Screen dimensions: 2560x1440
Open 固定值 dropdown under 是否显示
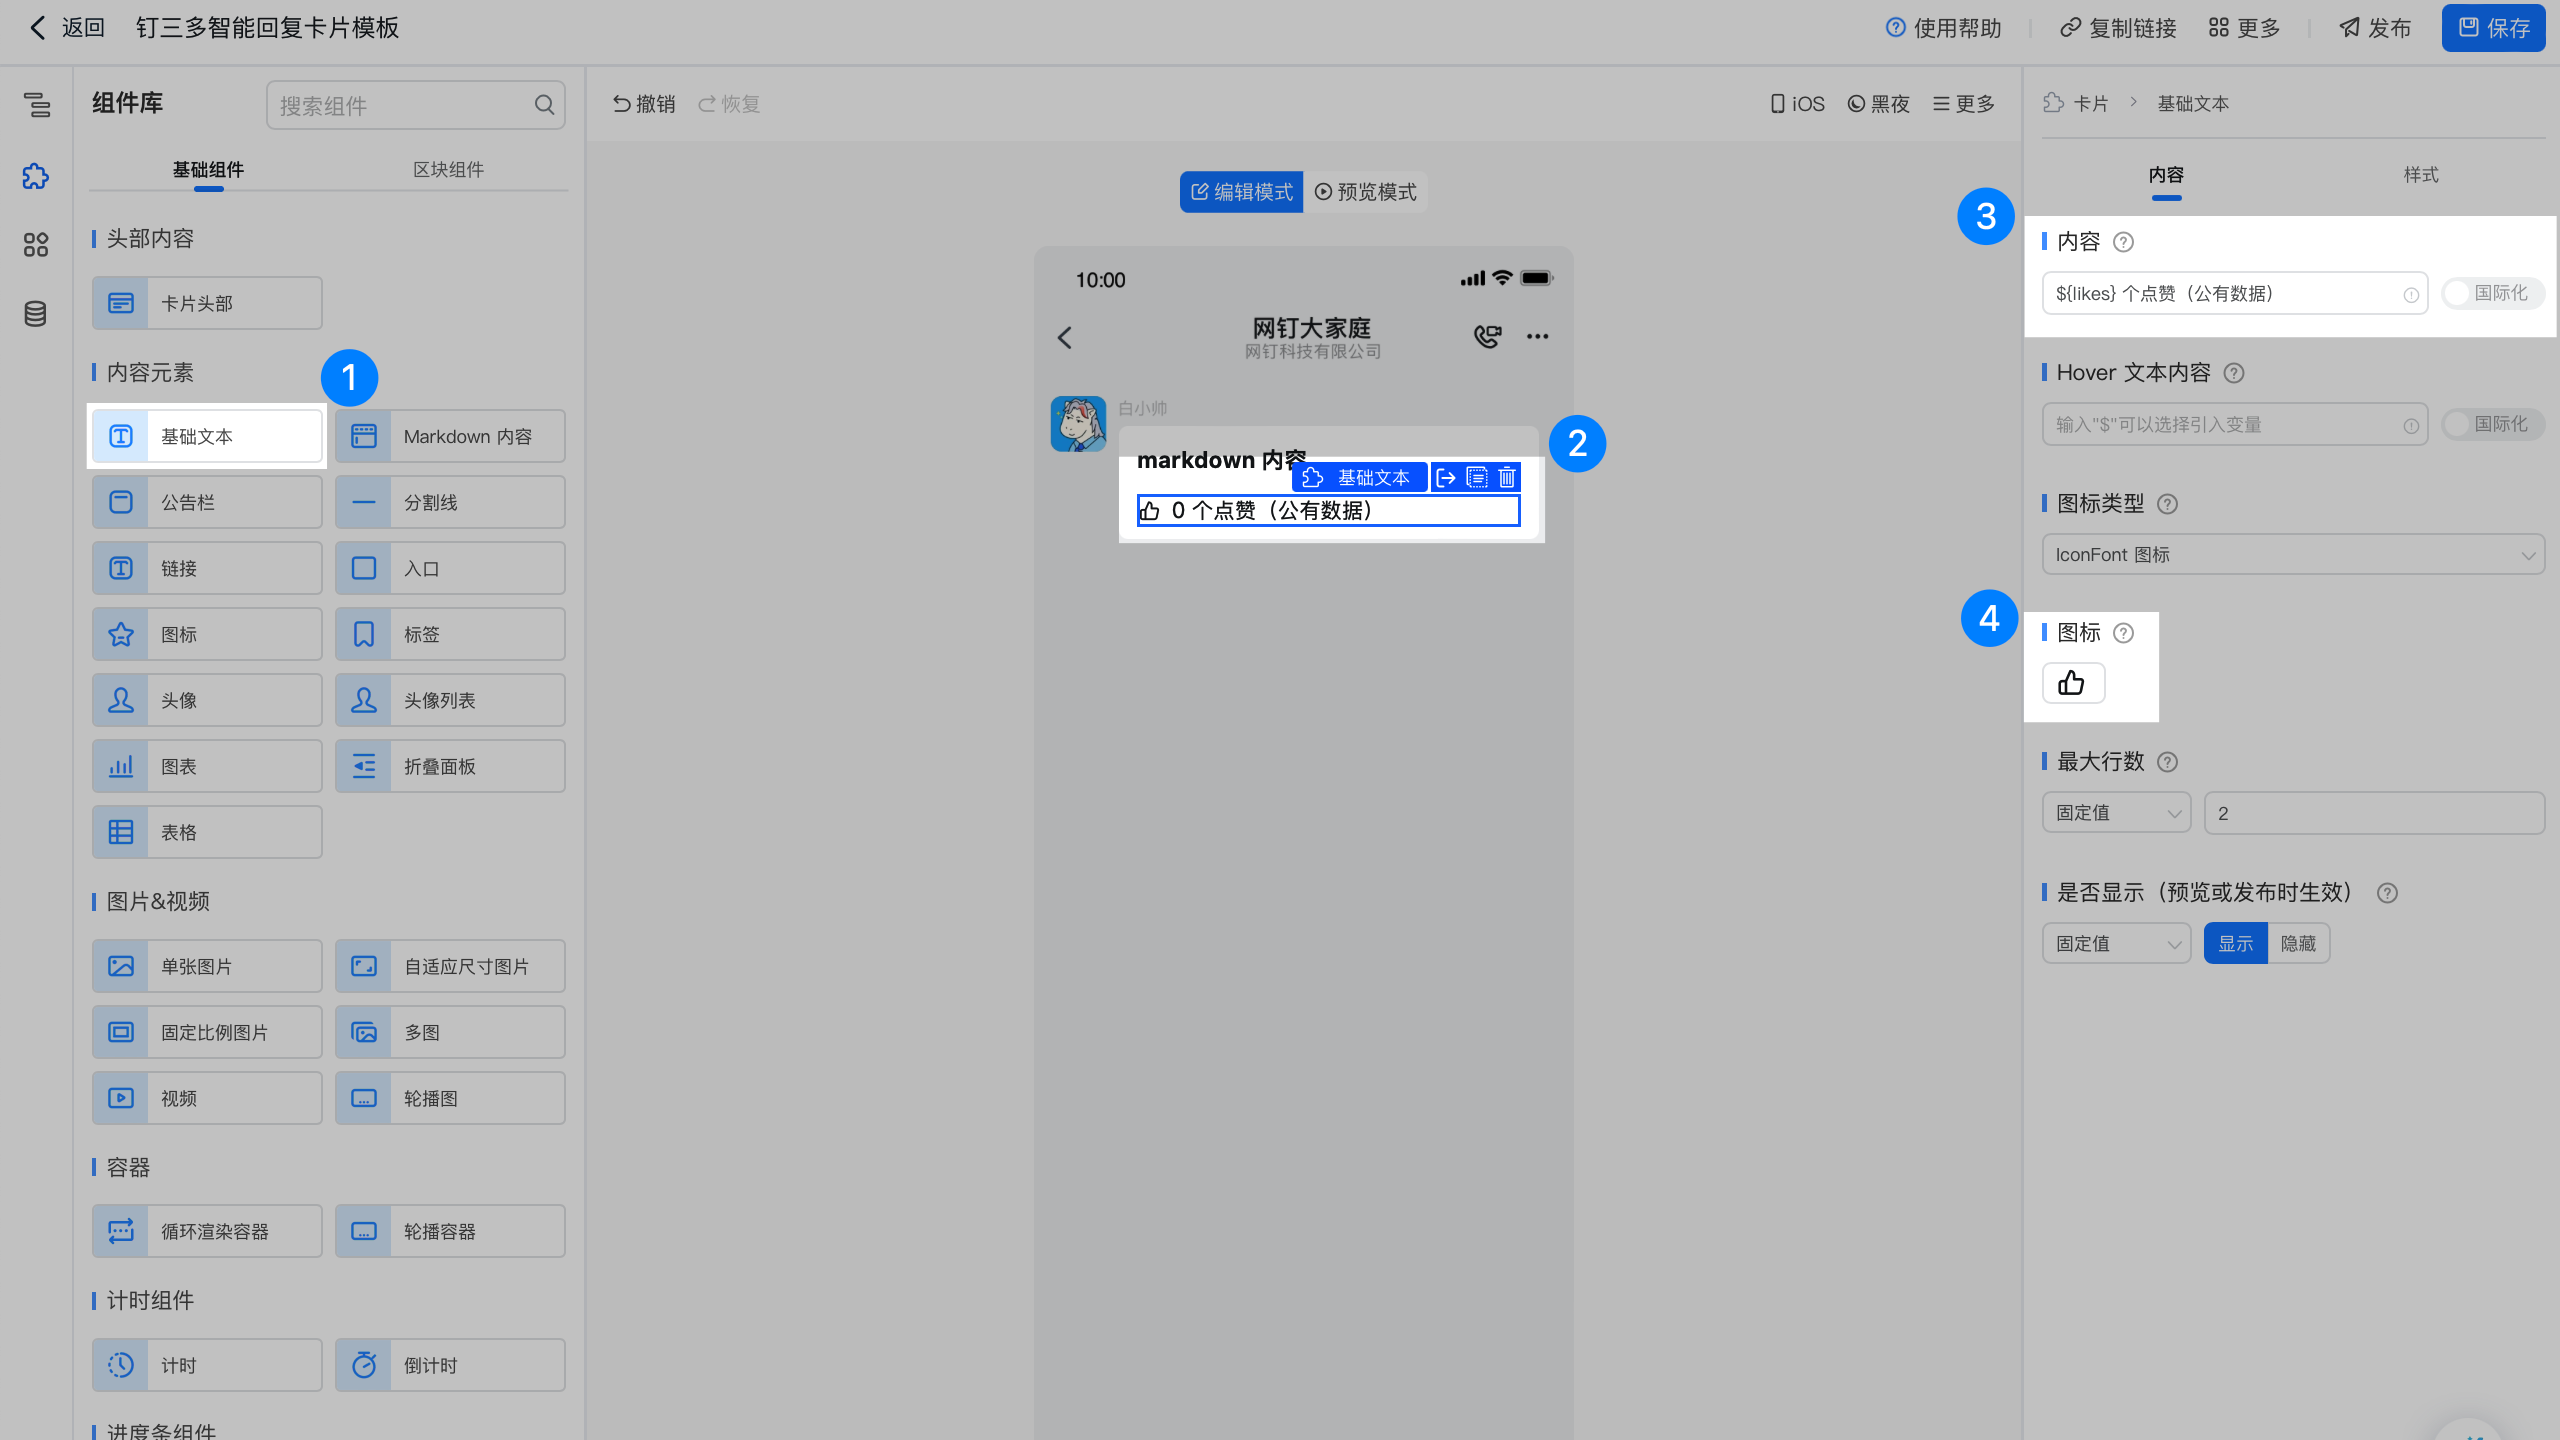coord(2116,943)
